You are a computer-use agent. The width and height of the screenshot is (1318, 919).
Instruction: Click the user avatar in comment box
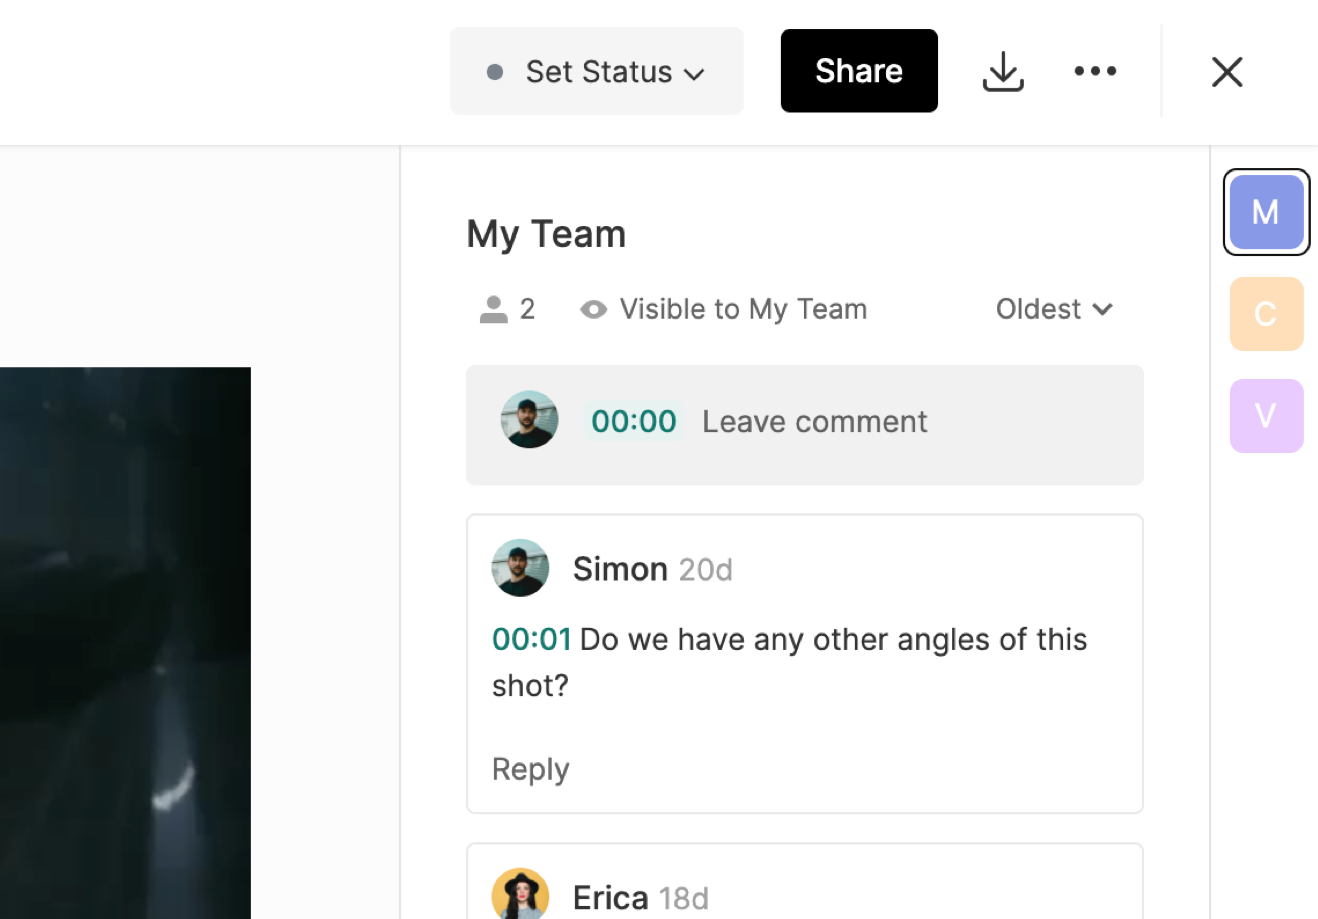tap(529, 420)
